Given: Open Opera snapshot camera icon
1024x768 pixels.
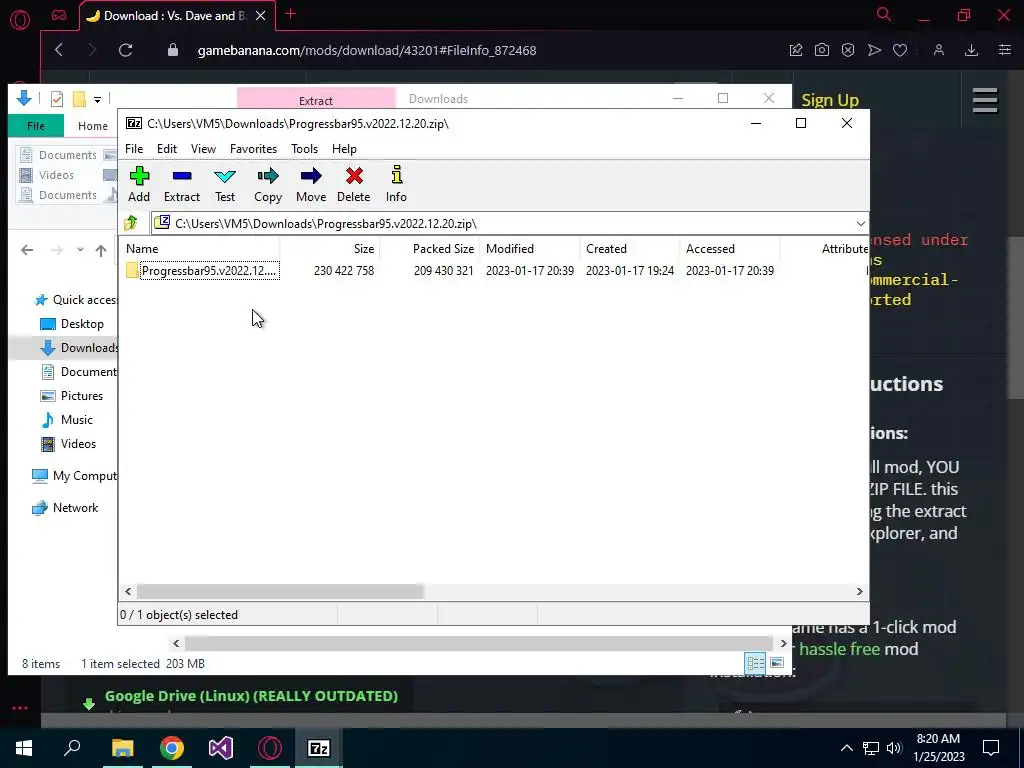Looking at the screenshot, I should tap(822, 50).
